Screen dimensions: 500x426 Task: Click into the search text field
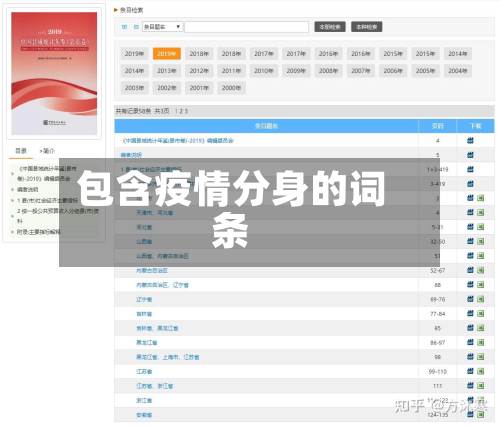(247, 27)
